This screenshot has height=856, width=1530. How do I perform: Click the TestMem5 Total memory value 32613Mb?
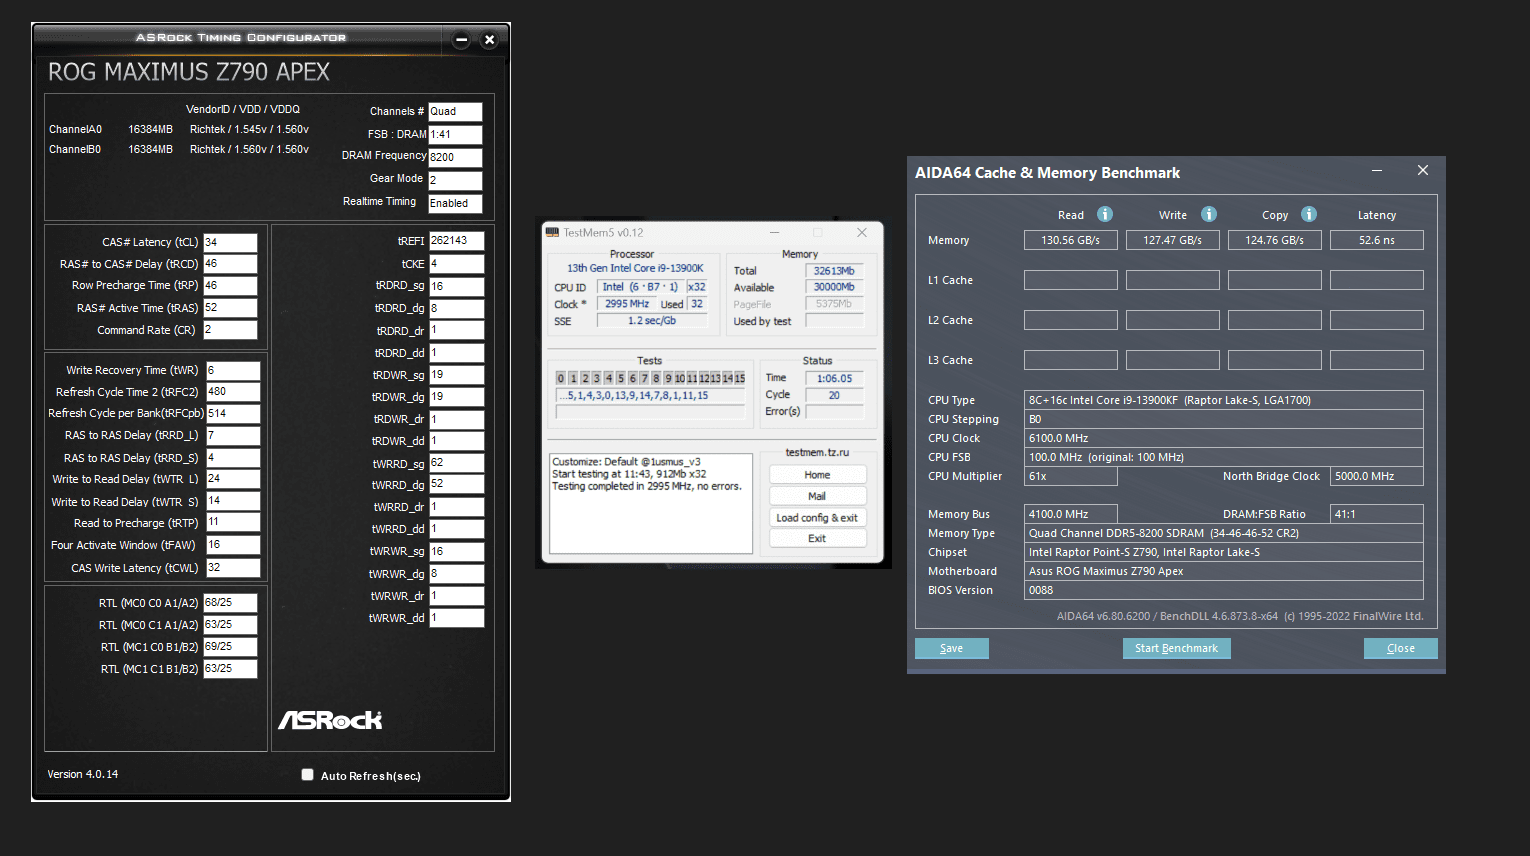835,271
